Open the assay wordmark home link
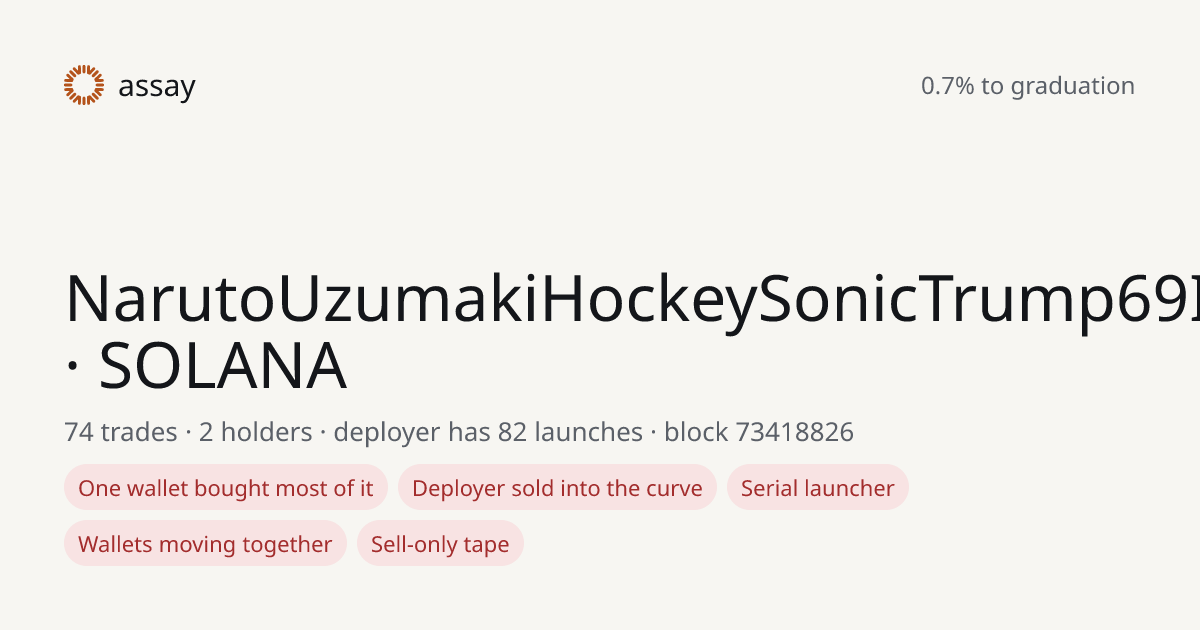This screenshot has width=1200, height=630. (157, 87)
